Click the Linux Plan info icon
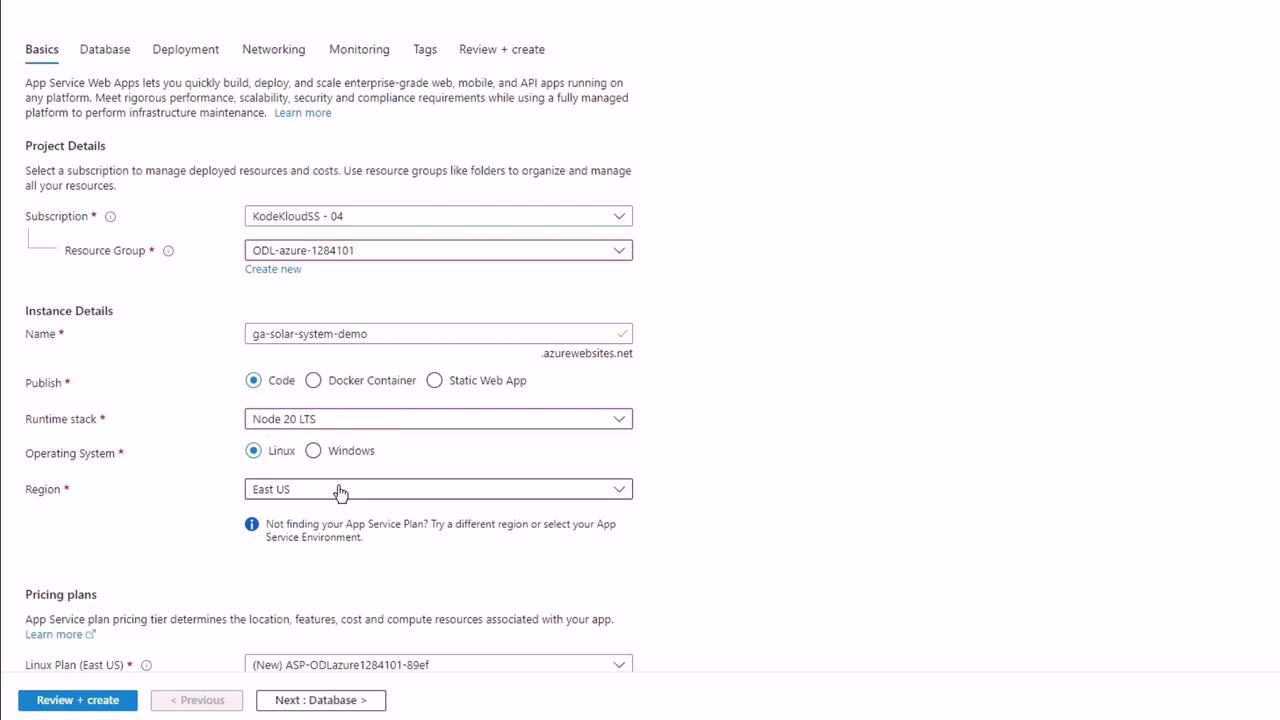This screenshot has width=1280, height=720. [146, 666]
